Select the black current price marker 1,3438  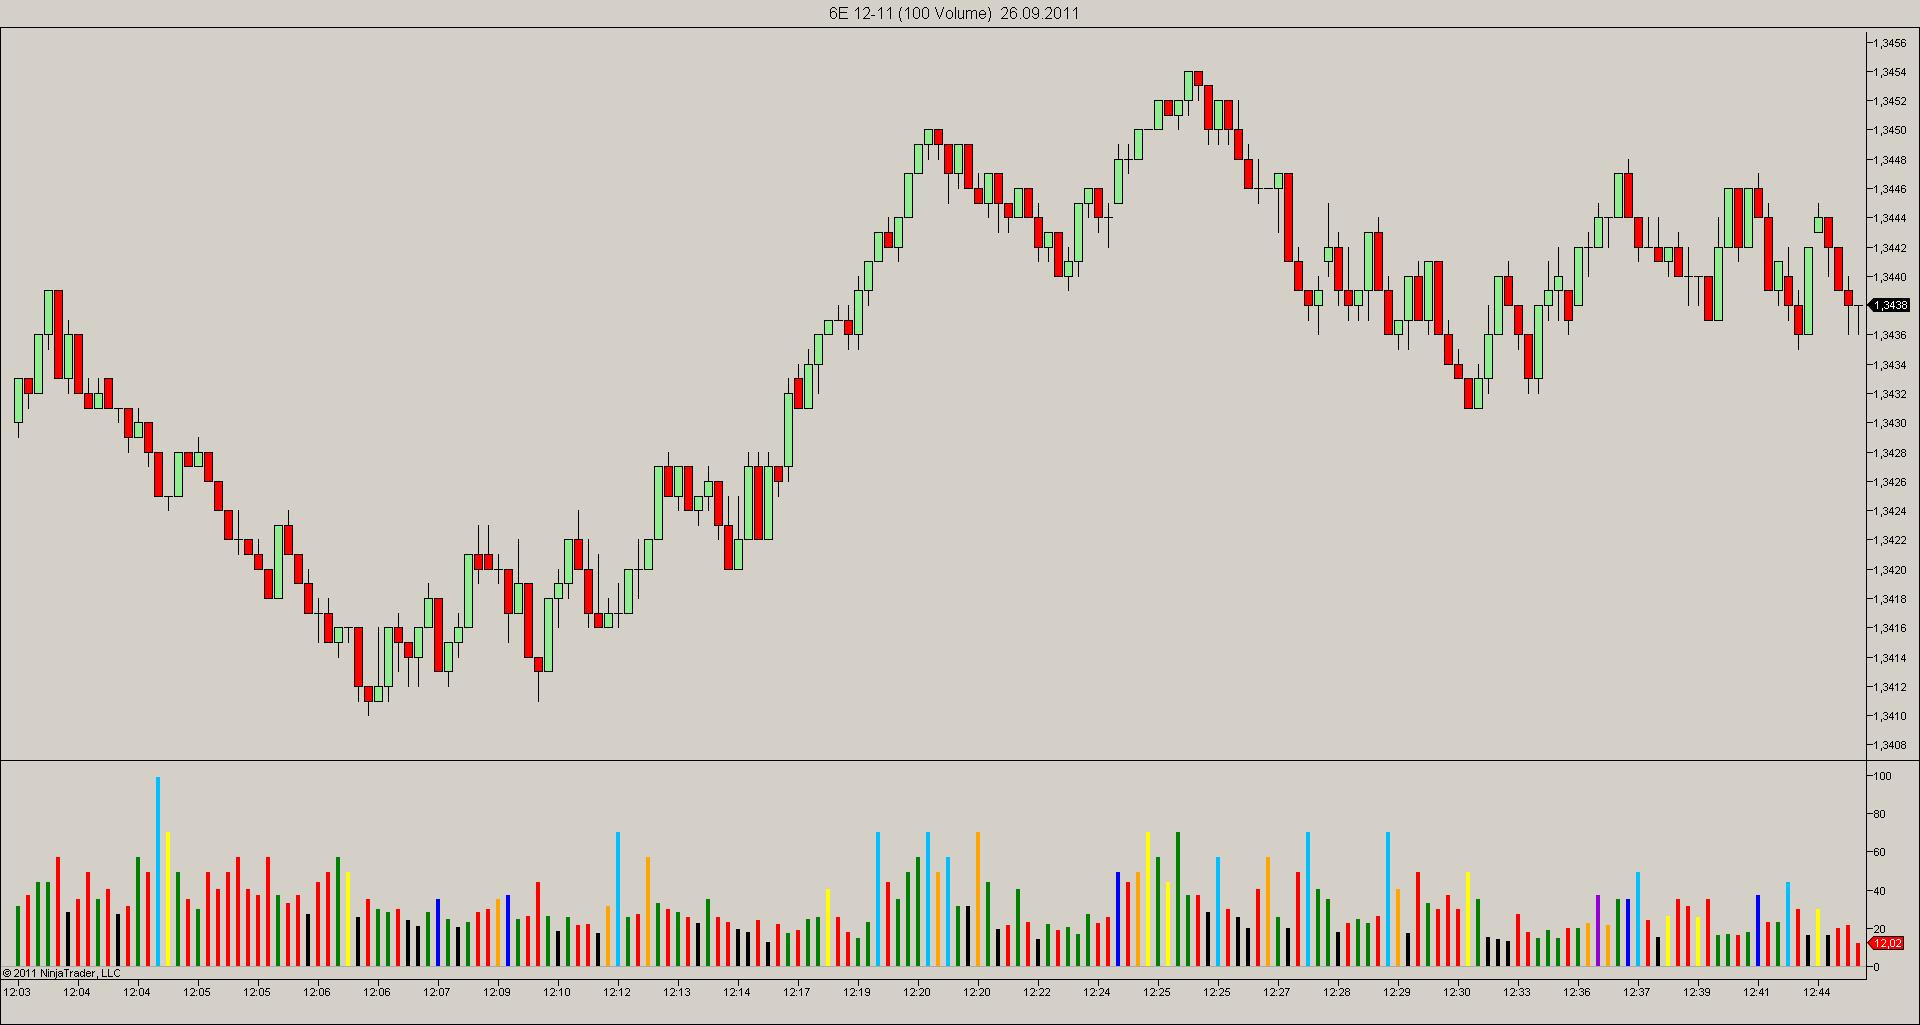tap(1889, 306)
